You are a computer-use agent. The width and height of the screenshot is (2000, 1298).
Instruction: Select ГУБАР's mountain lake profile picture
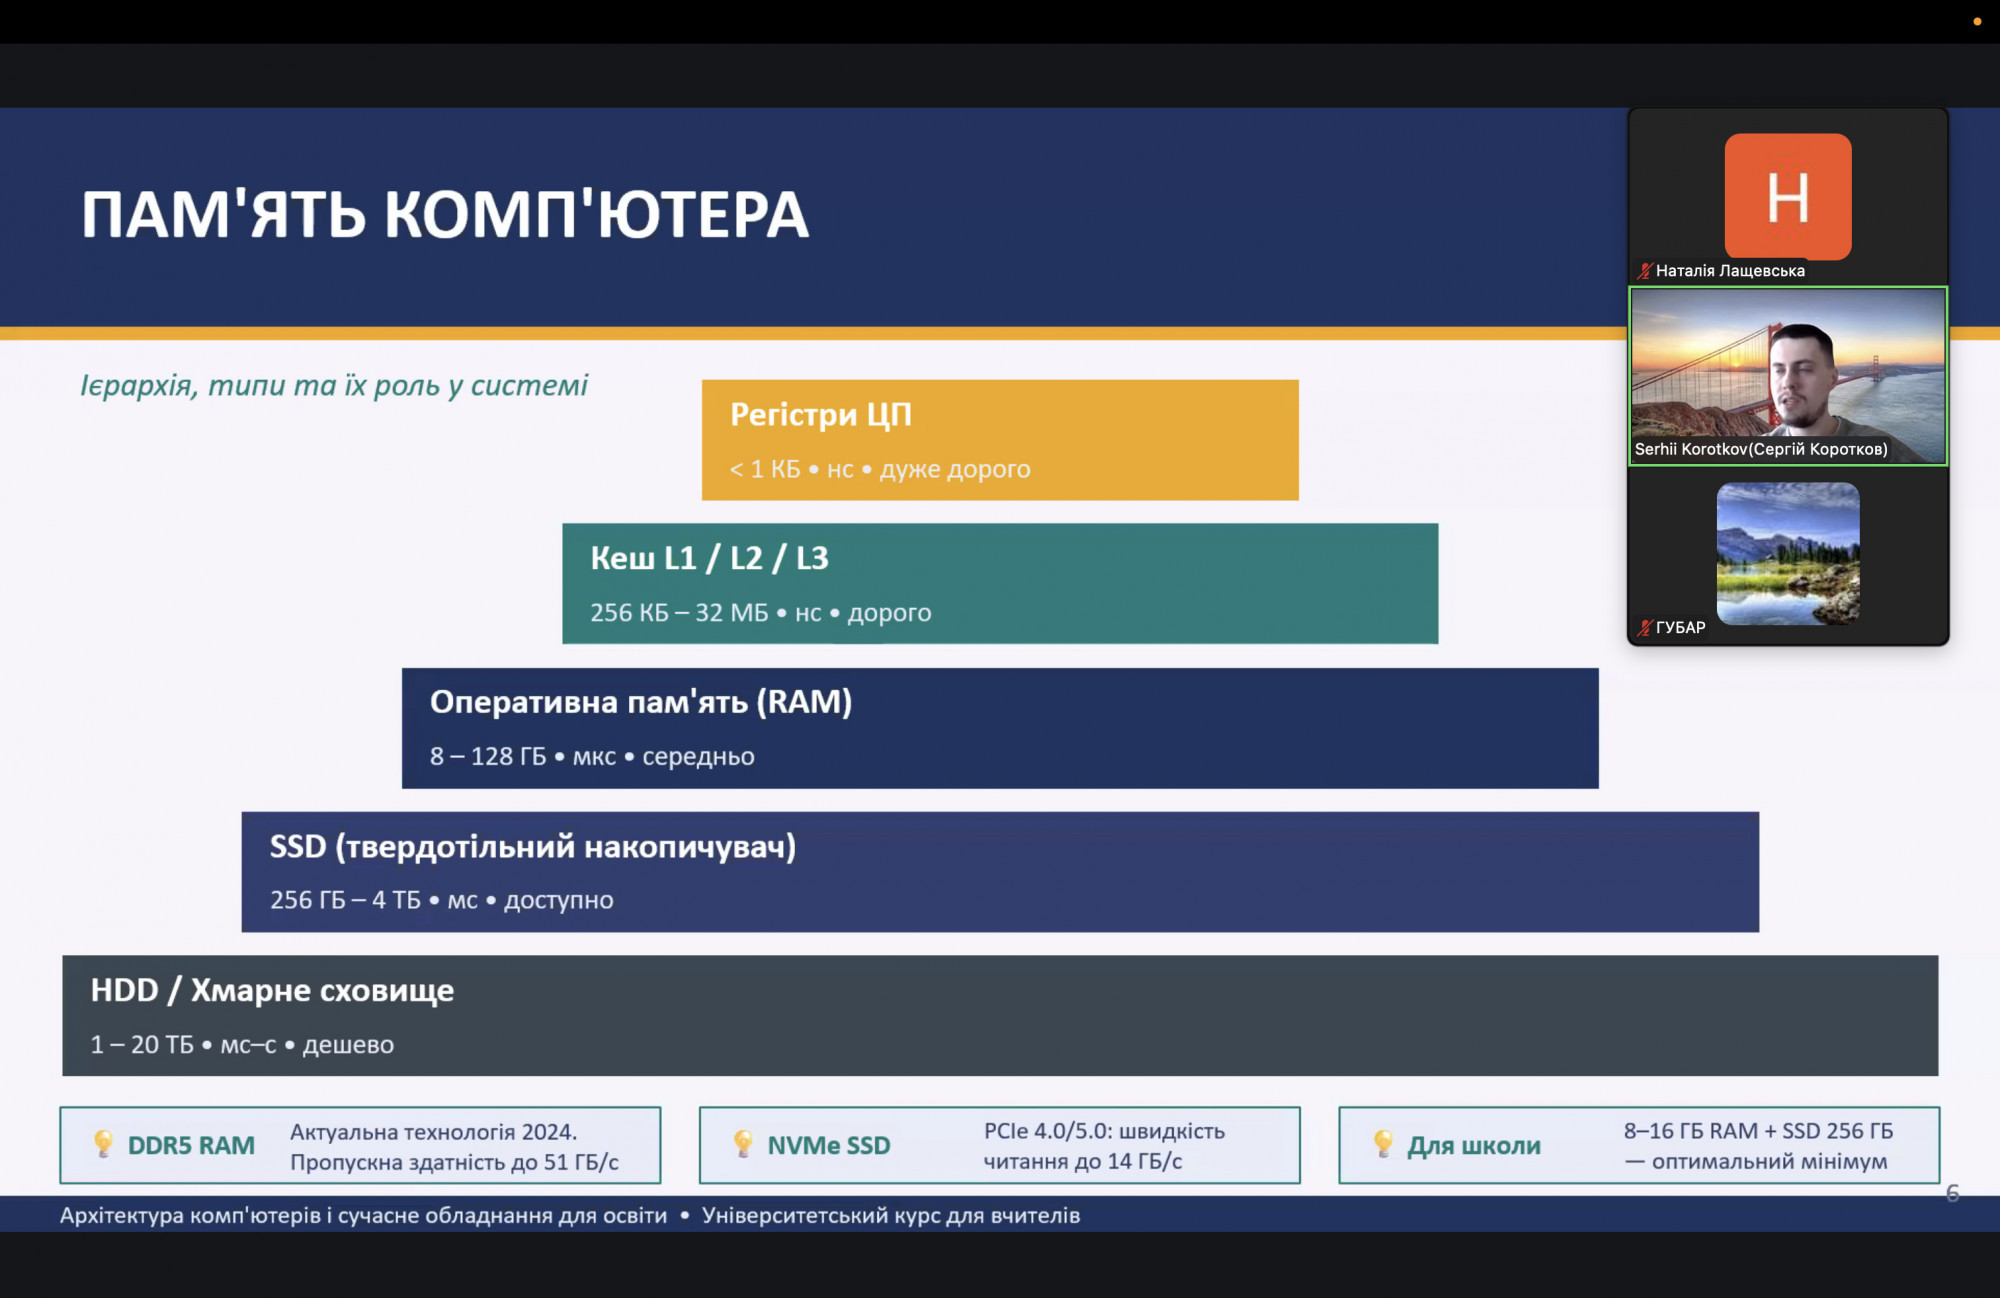click(x=1787, y=553)
